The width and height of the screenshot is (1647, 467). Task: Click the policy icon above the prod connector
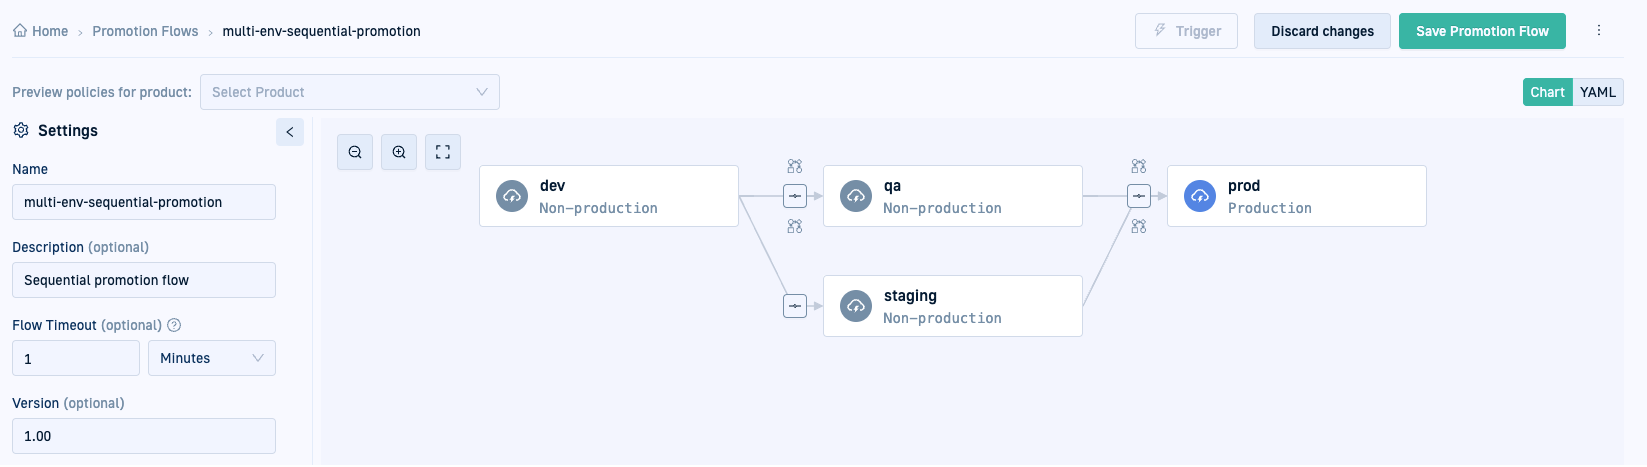[x=1139, y=166]
